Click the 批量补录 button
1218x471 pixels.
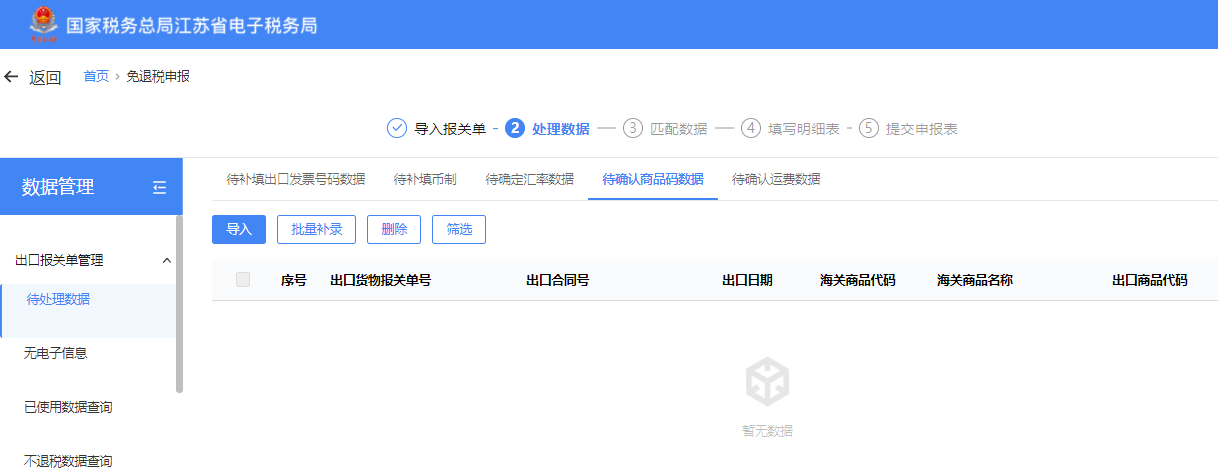coord(316,229)
